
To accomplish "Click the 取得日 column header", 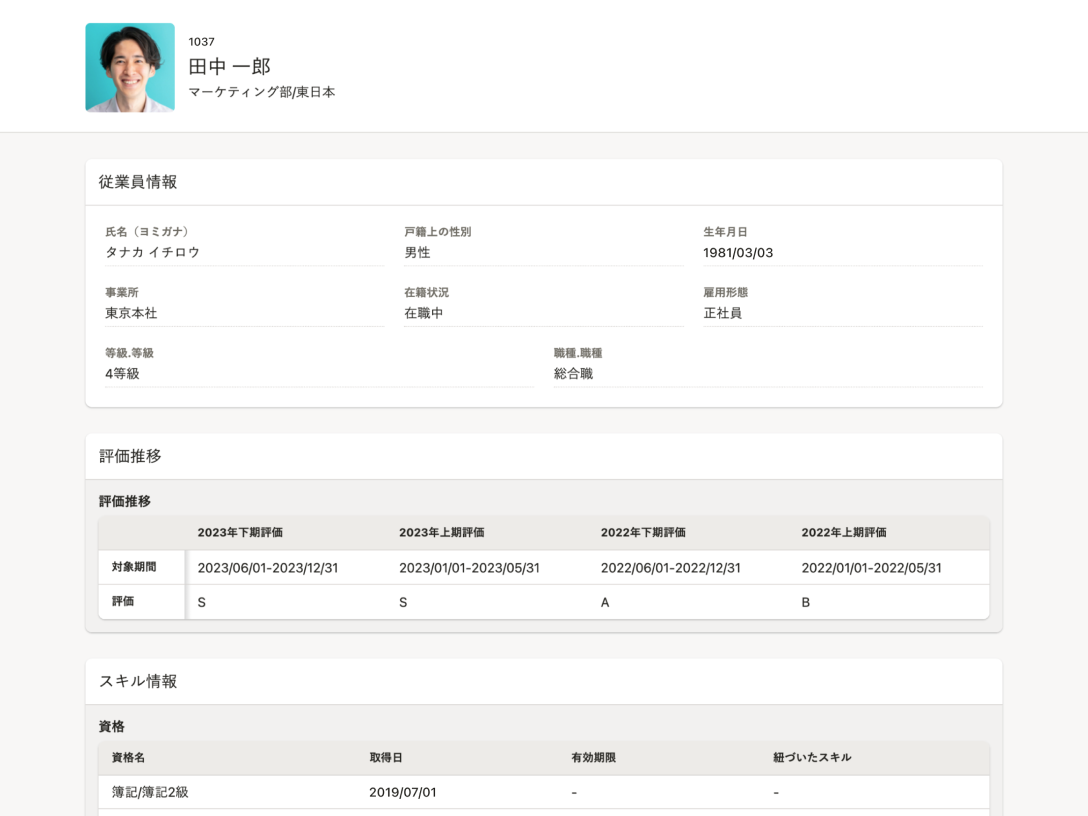I will tap(386, 758).
